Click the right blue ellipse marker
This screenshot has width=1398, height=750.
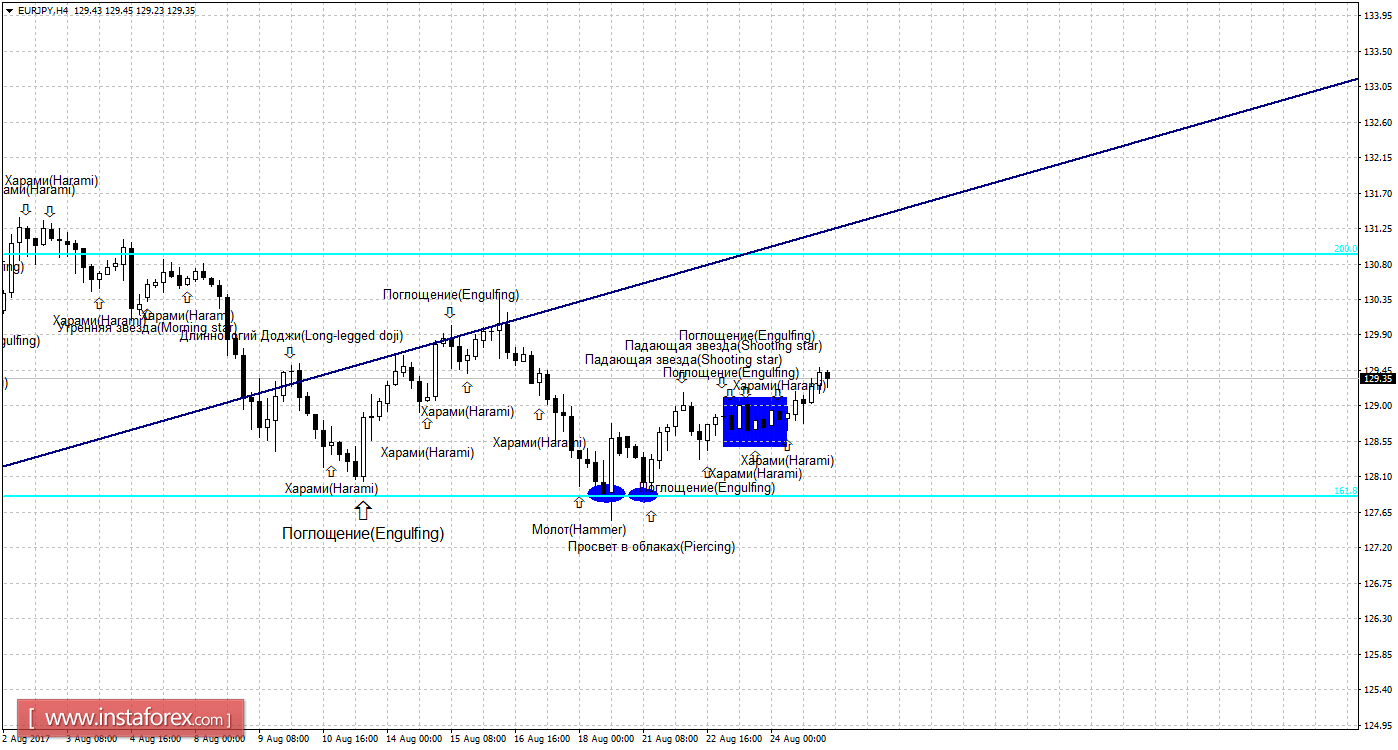point(643,493)
